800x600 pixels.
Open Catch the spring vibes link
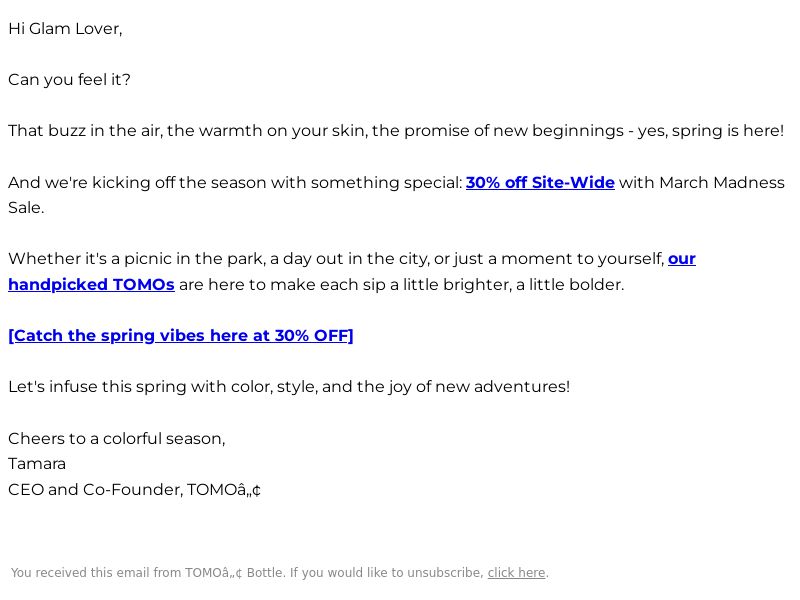[181, 336]
